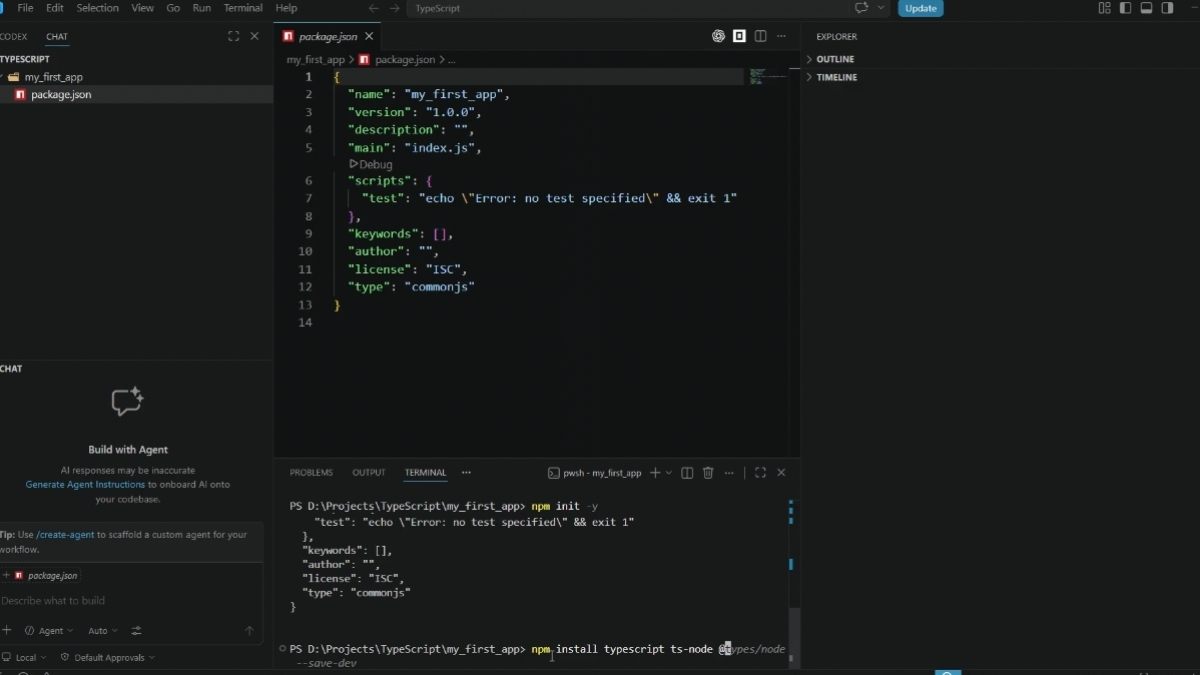The width and height of the screenshot is (1200, 675).
Task: Open the Default Approvals dropdown
Action: coord(108,658)
